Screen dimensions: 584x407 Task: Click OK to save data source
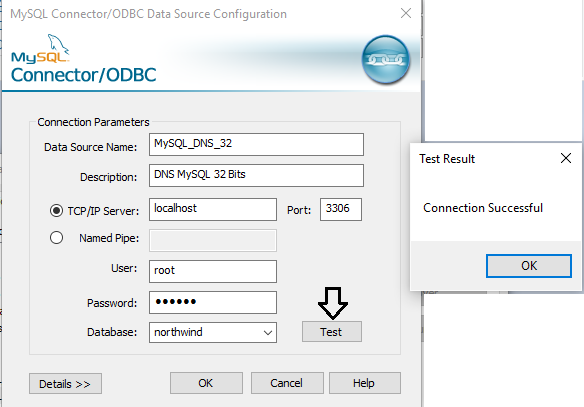point(206,383)
